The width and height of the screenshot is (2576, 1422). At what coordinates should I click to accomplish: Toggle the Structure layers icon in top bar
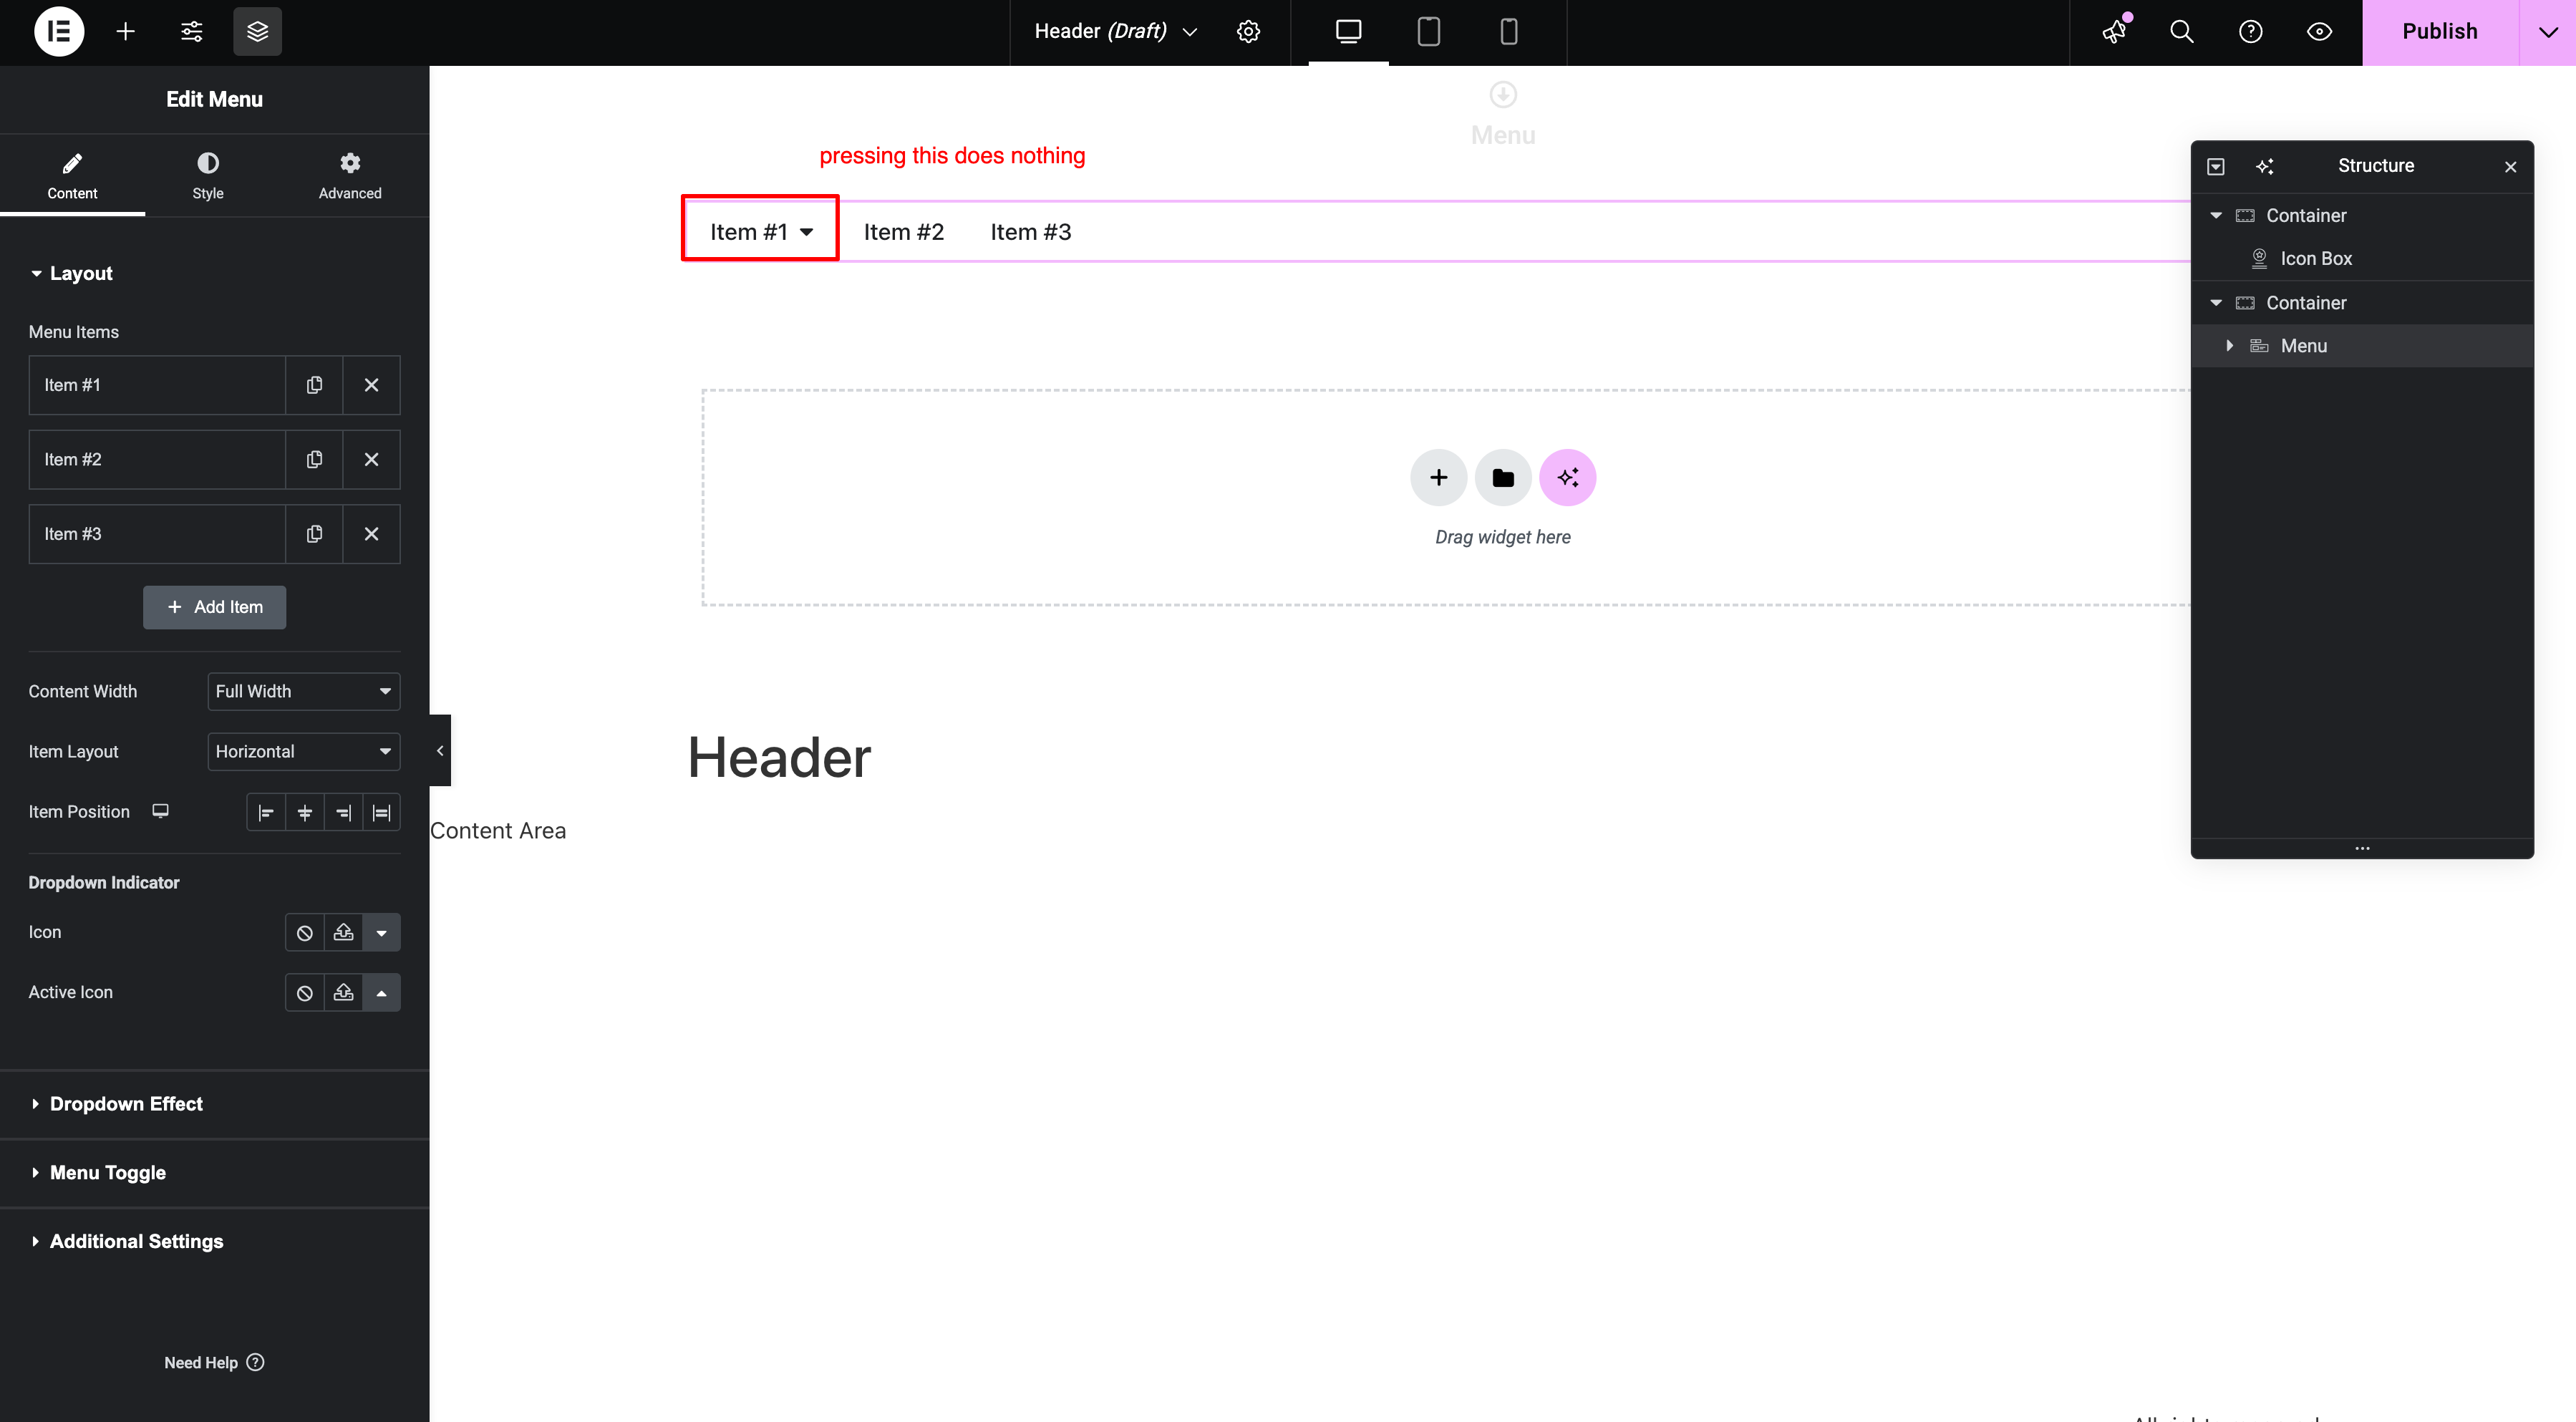pyautogui.click(x=257, y=31)
